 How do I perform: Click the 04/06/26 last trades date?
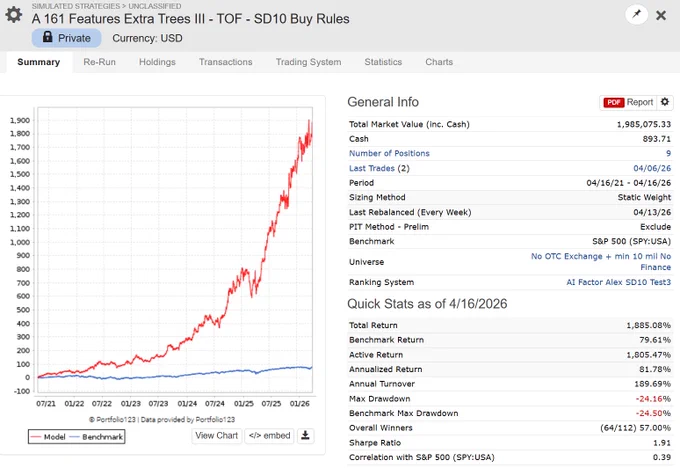click(x=652, y=168)
